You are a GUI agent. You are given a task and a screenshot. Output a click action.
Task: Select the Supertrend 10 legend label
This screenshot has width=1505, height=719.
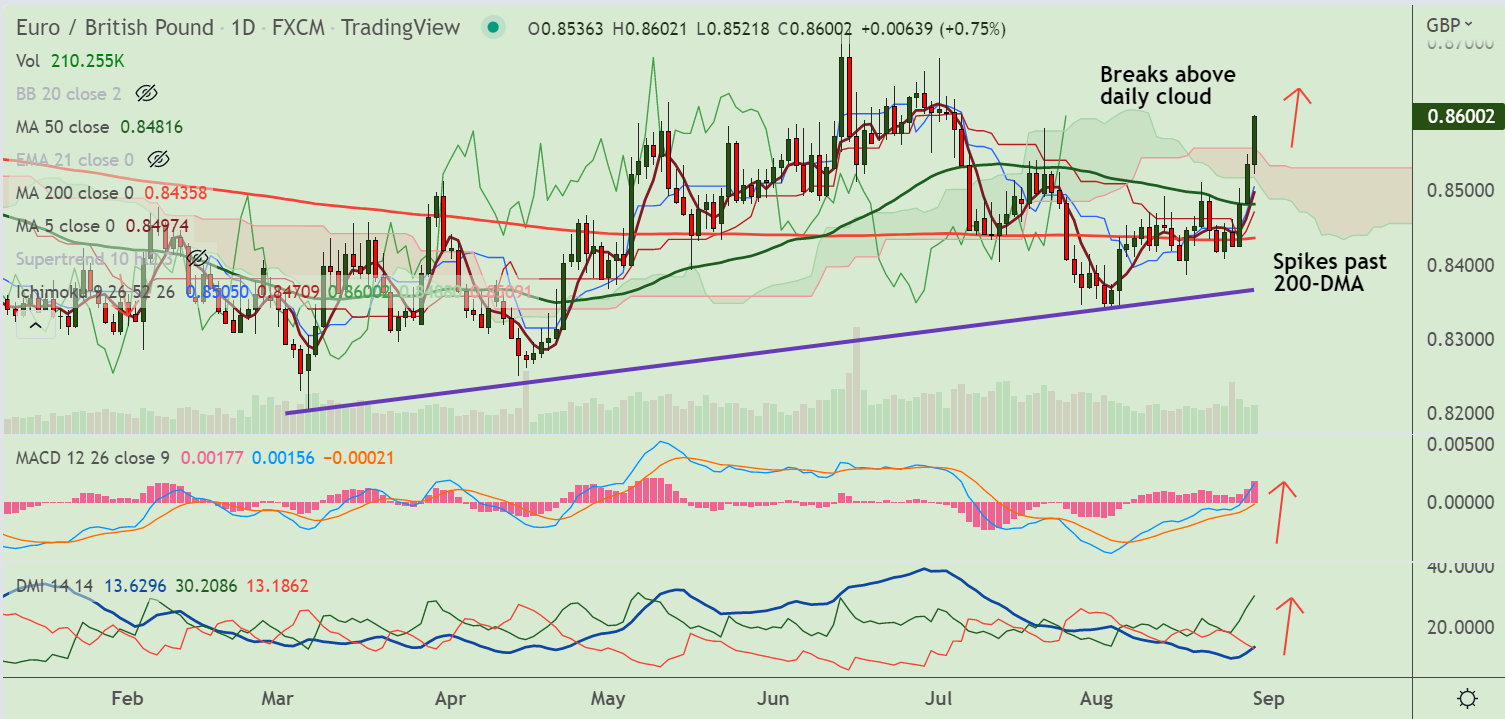click(96, 258)
